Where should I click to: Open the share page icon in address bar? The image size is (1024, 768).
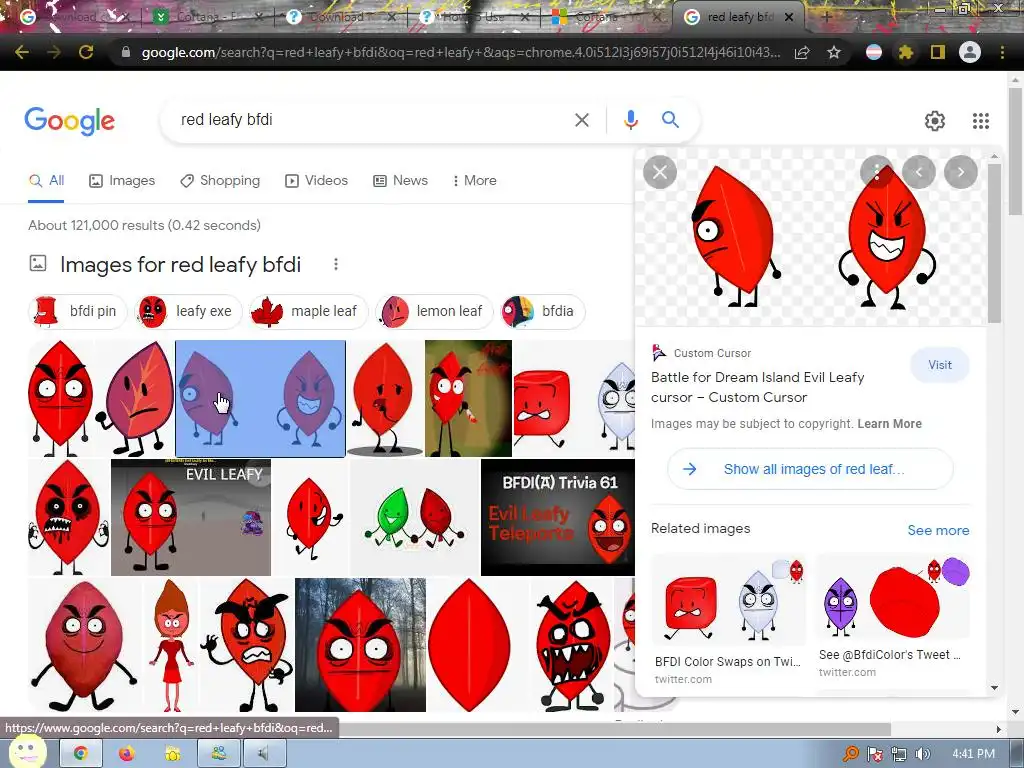pos(802,52)
